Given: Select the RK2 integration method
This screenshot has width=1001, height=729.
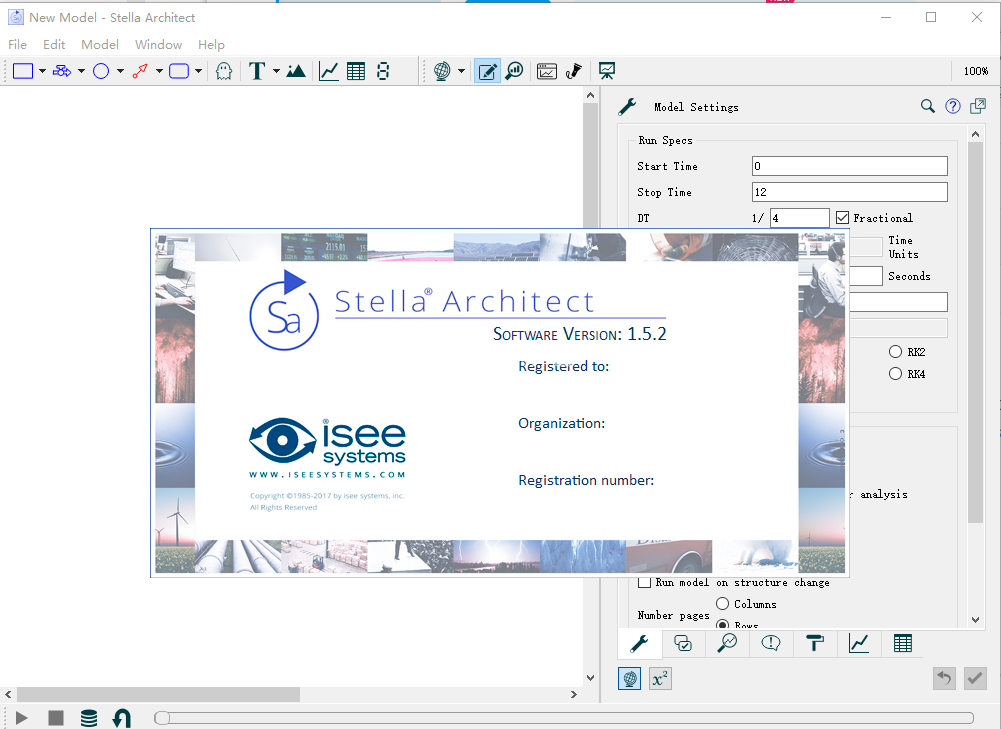Looking at the screenshot, I should coord(896,352).
